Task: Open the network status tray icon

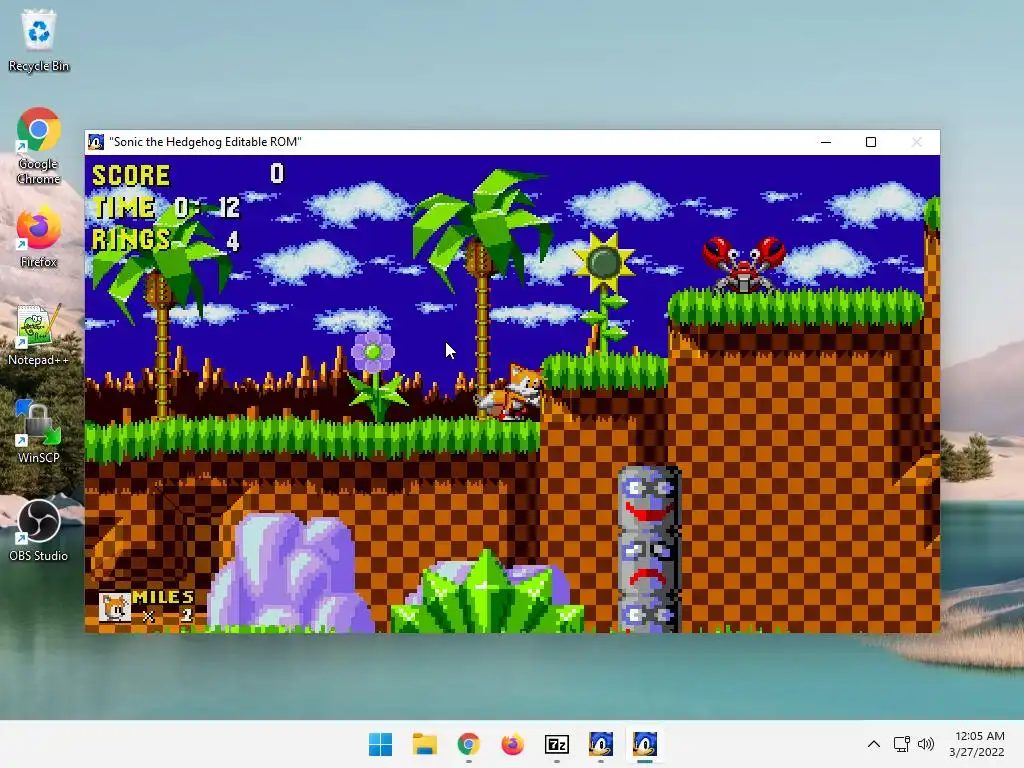Action: point(902,744)
